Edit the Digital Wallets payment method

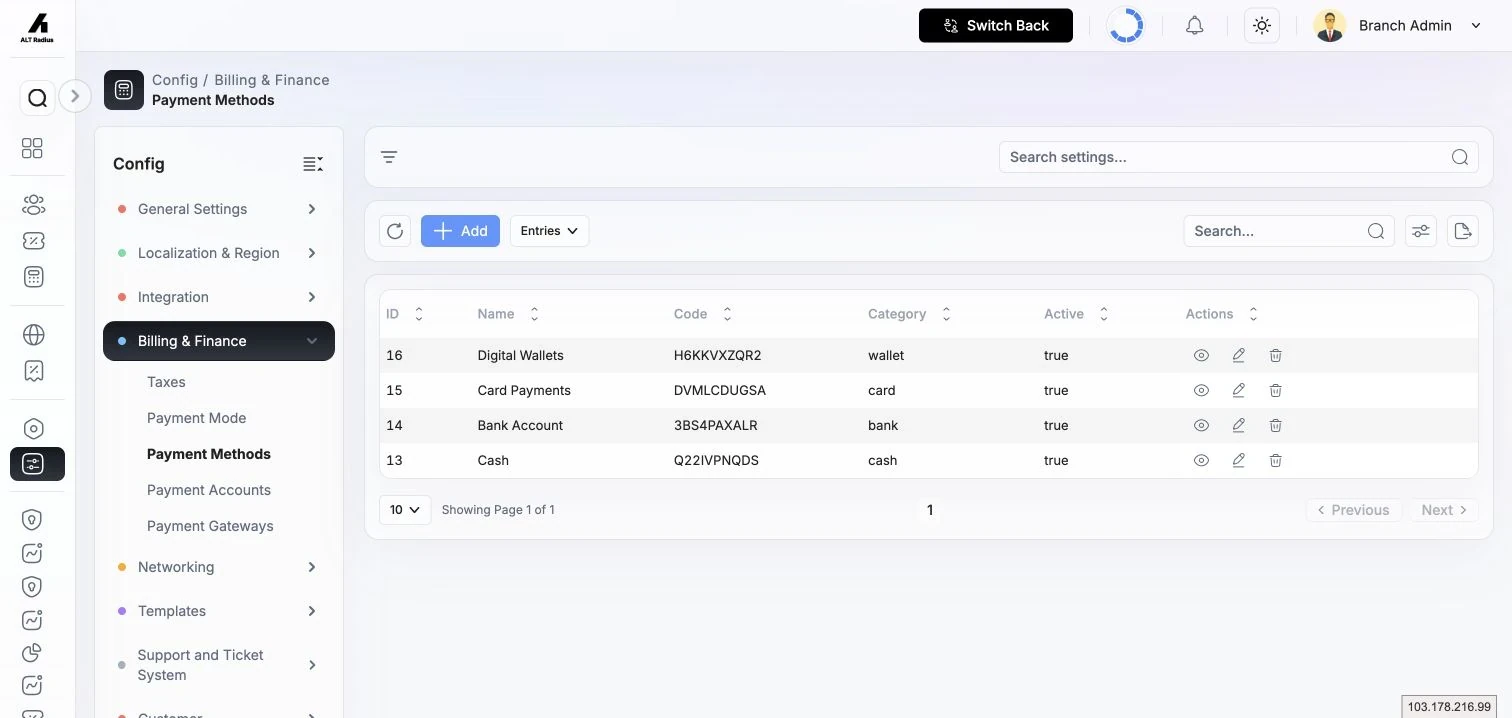(x=1239, y=355)
